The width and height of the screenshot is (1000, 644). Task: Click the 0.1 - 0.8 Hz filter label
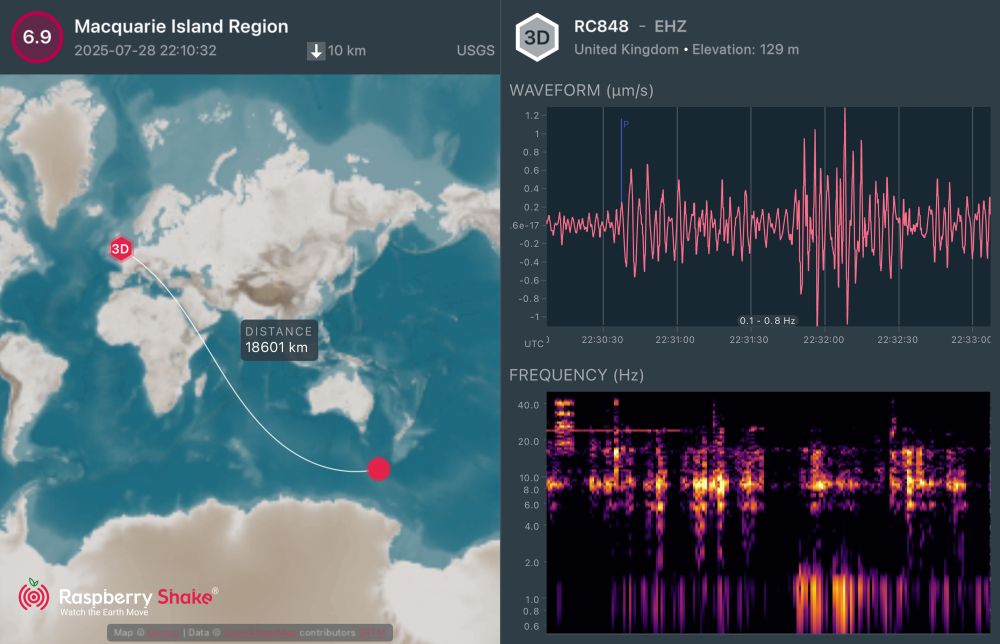(767, 321)
